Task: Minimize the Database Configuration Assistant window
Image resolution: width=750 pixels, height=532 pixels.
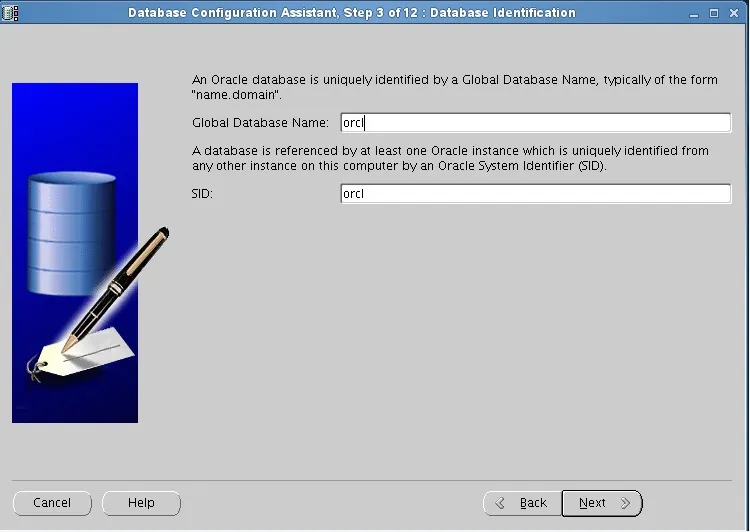Action: click(x=694, y=13)
